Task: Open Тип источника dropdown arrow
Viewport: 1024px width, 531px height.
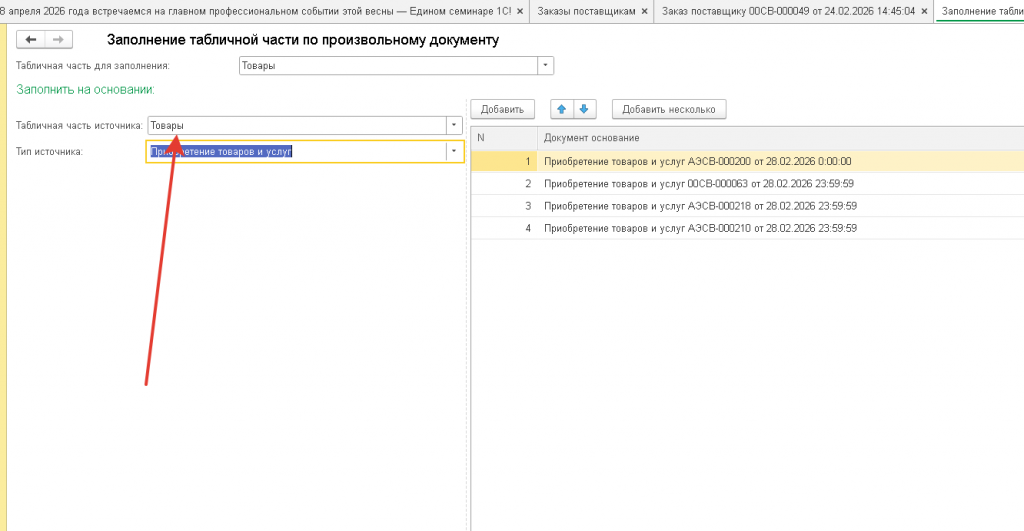Action: coord(454,152)
